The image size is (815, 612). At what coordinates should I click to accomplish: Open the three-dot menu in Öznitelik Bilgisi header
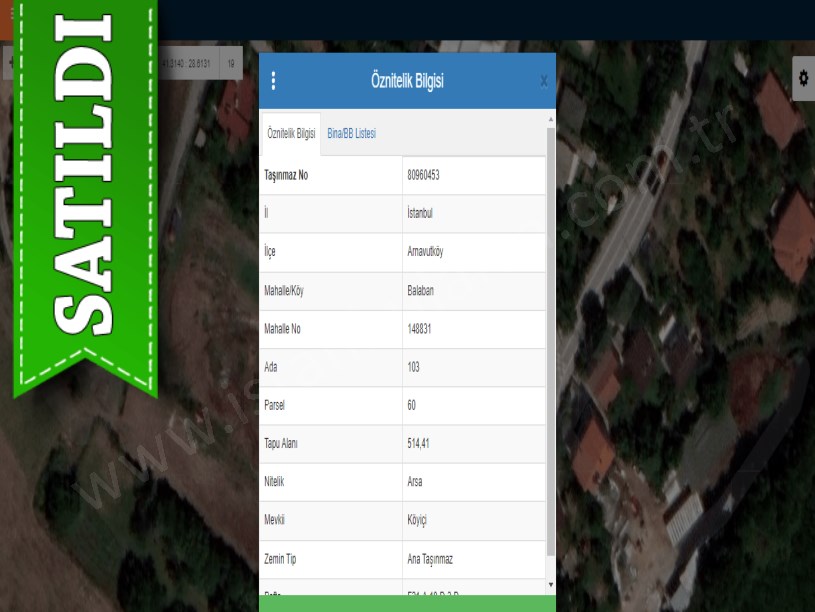273,81
